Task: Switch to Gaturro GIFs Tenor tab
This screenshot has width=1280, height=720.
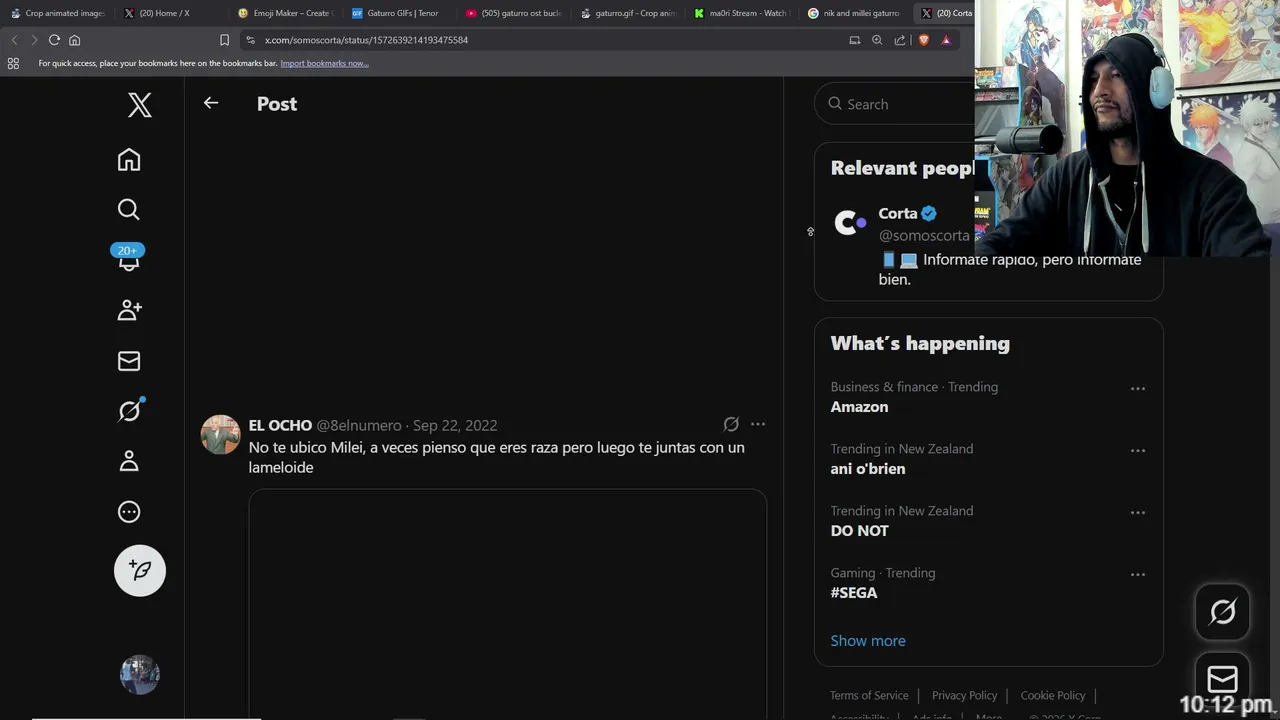Action: click(x=400, y=13)
